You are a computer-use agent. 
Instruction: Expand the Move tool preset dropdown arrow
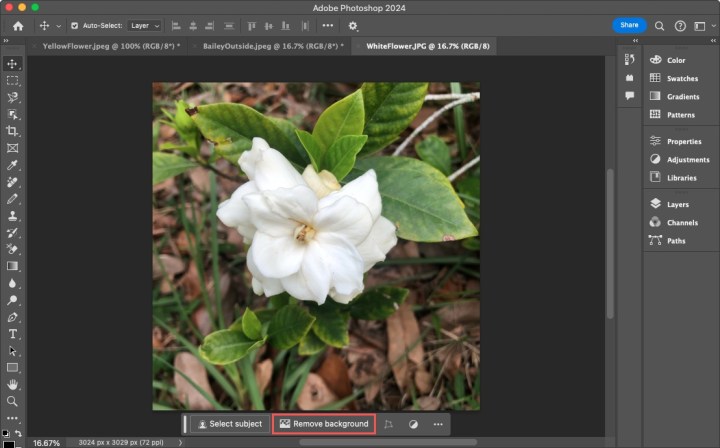pyautogui.click(x=58, y=25)
